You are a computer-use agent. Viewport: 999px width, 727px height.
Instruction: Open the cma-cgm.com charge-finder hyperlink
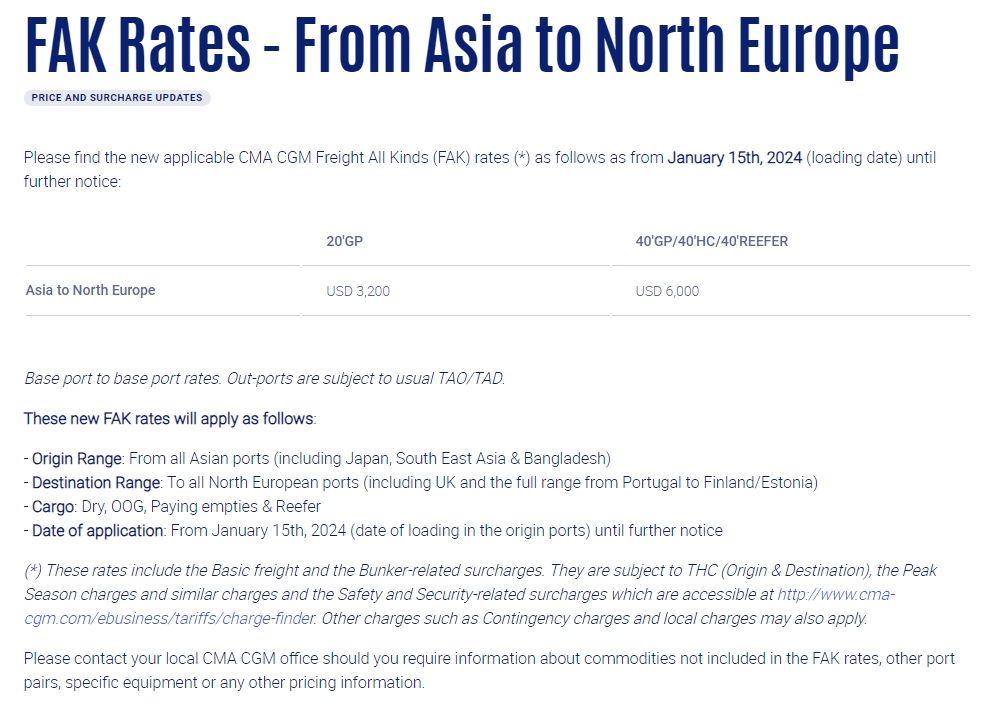tap(835, 594)
